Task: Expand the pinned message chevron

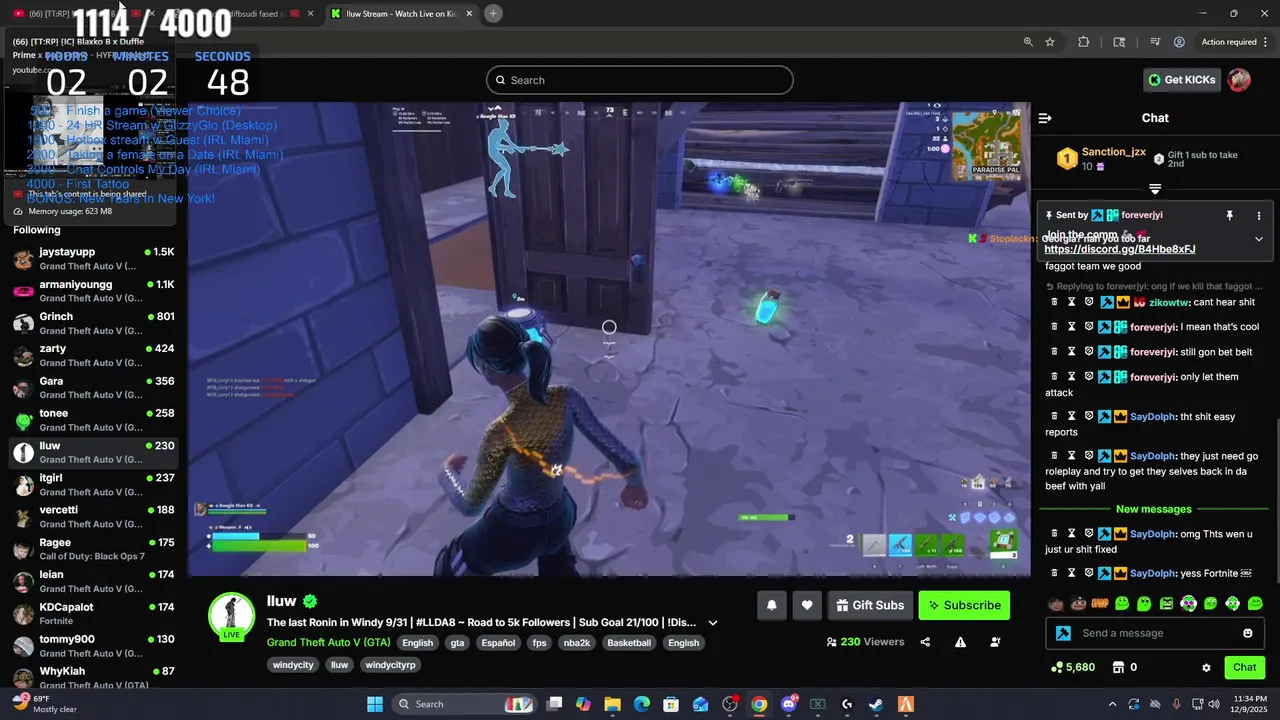Action: (1259, 239)
